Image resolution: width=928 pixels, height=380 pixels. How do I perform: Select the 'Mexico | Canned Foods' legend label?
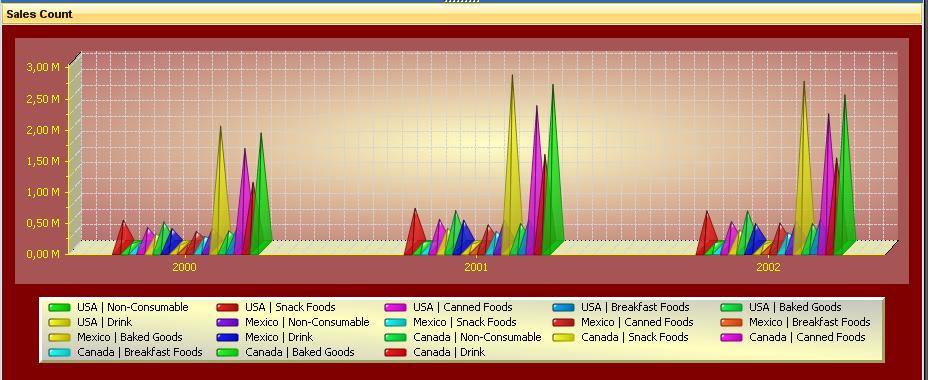pos(637,323)
